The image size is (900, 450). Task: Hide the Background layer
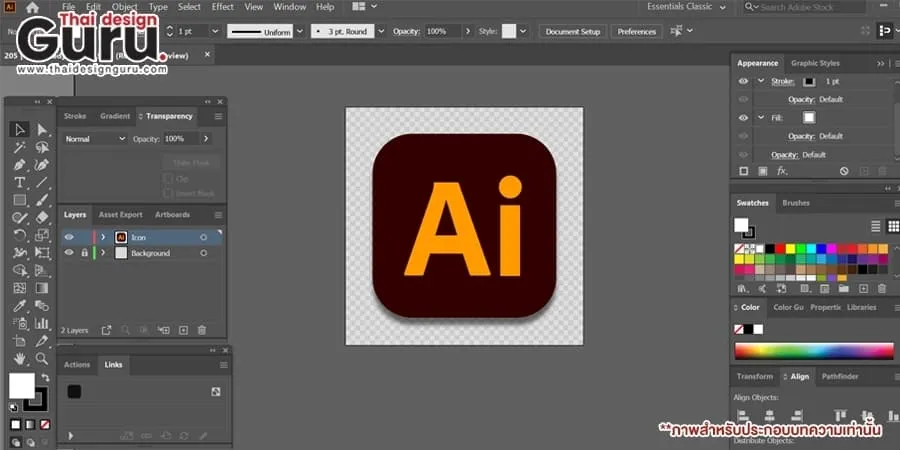click(x=69, y=253)
